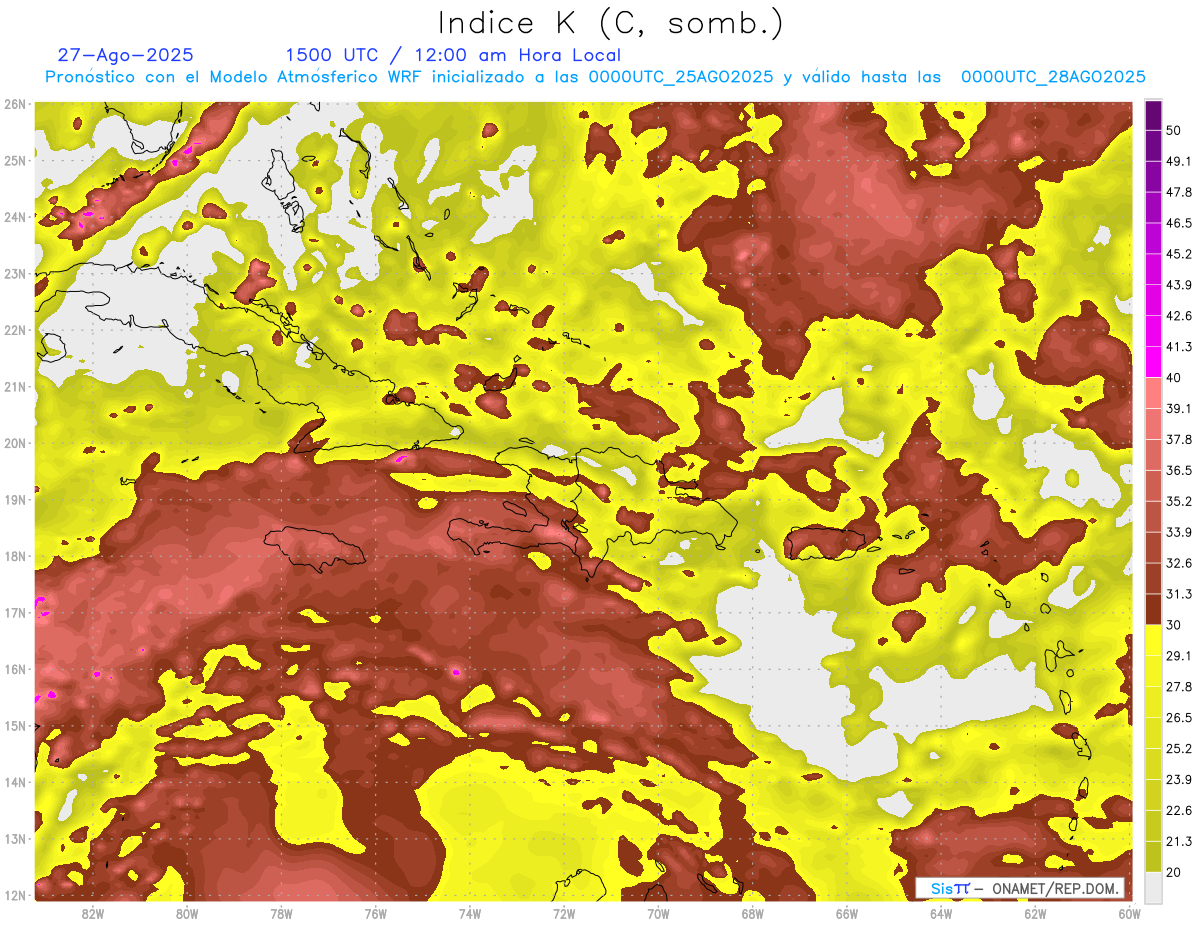This screenshot has height=927, width=1200.
Task: Click the '76W' longitude label
Action: pos(376,913)
